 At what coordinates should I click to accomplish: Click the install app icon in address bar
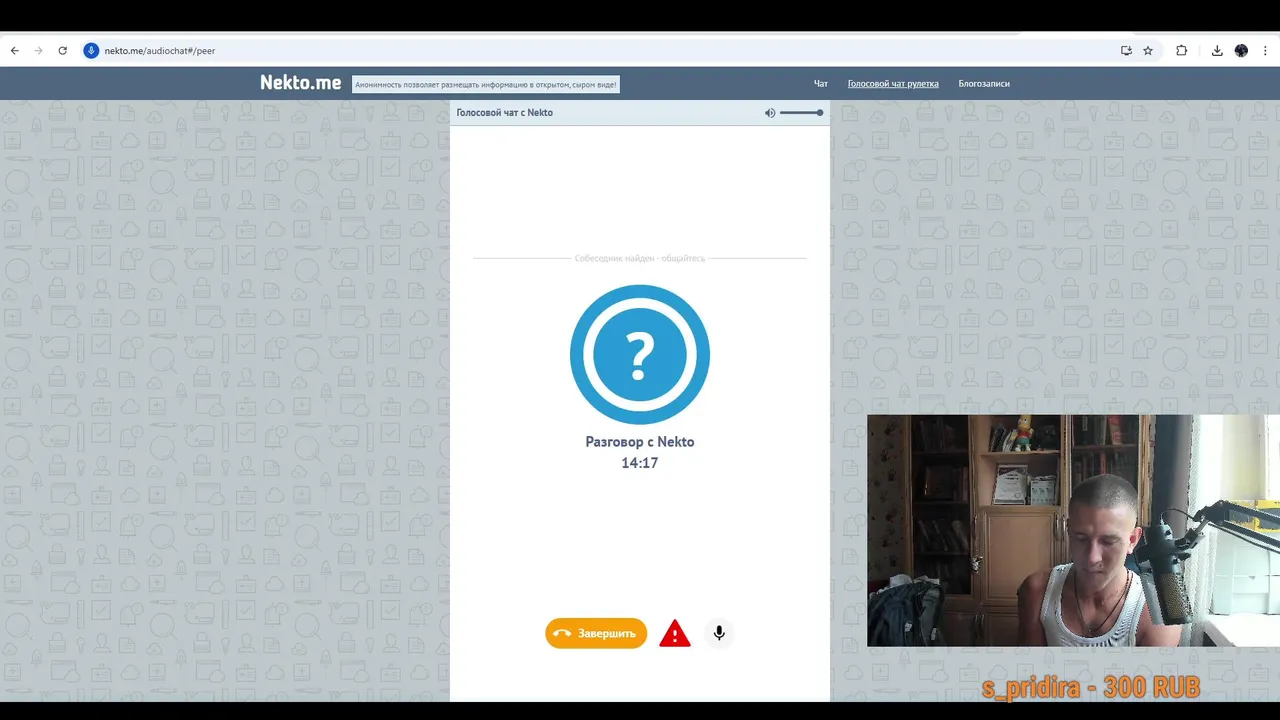click(1126, 50)
